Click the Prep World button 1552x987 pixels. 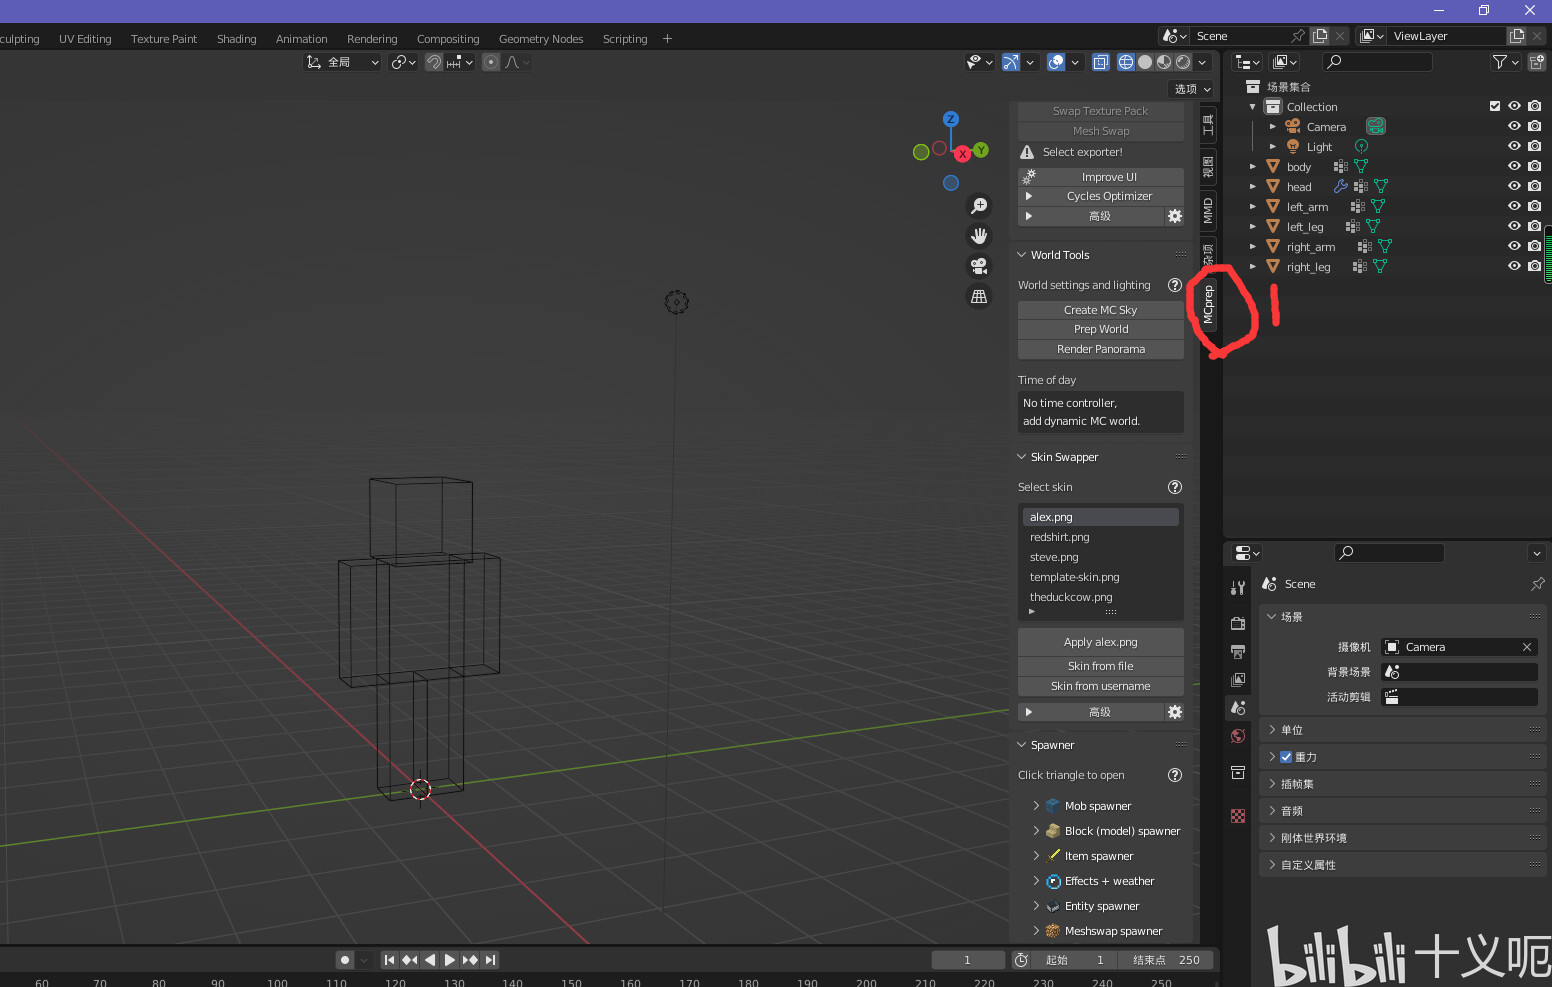pos(1101,329)
